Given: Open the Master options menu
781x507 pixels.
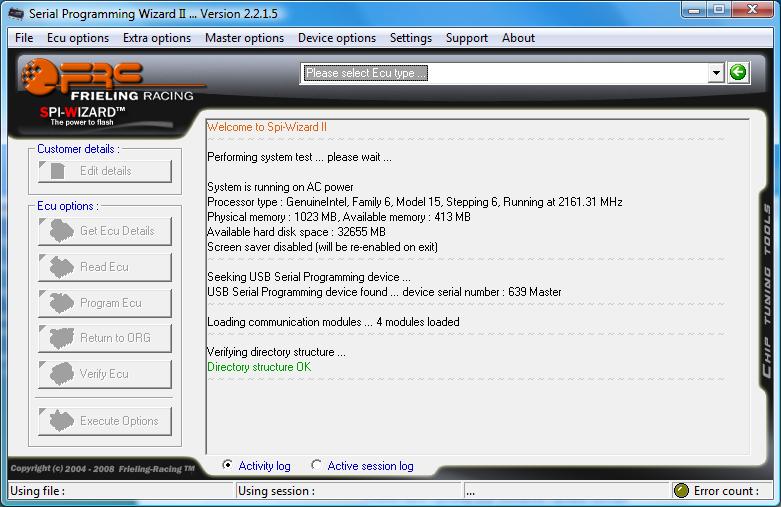Looking at the screenshot, I should [245, 38].
